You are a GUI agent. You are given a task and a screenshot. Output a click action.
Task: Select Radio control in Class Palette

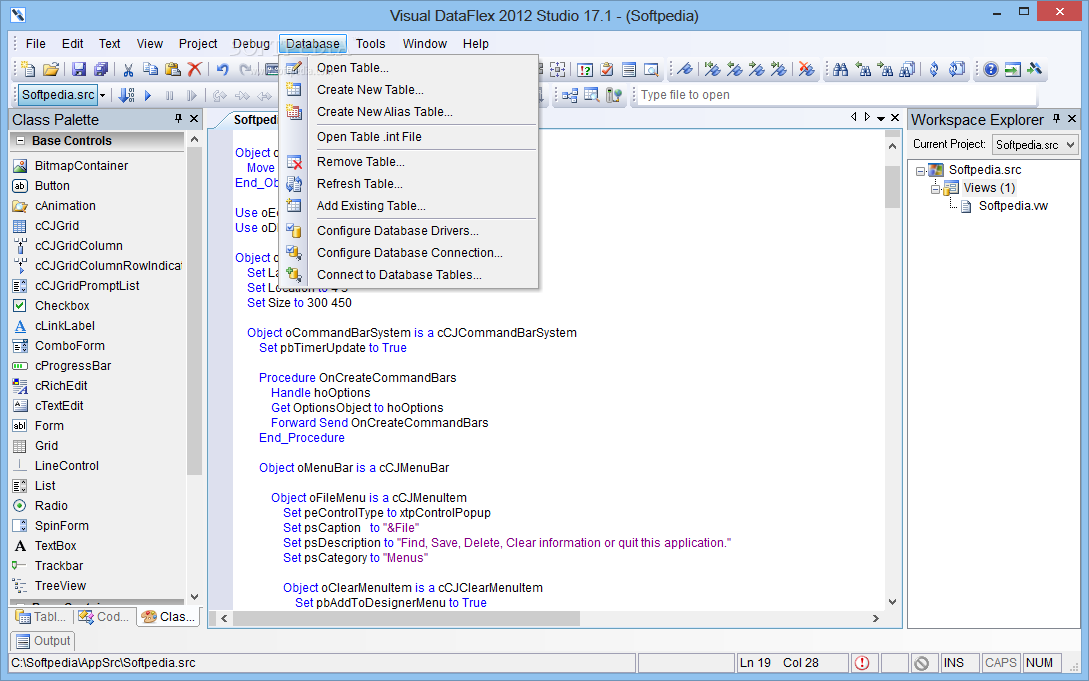51,505
